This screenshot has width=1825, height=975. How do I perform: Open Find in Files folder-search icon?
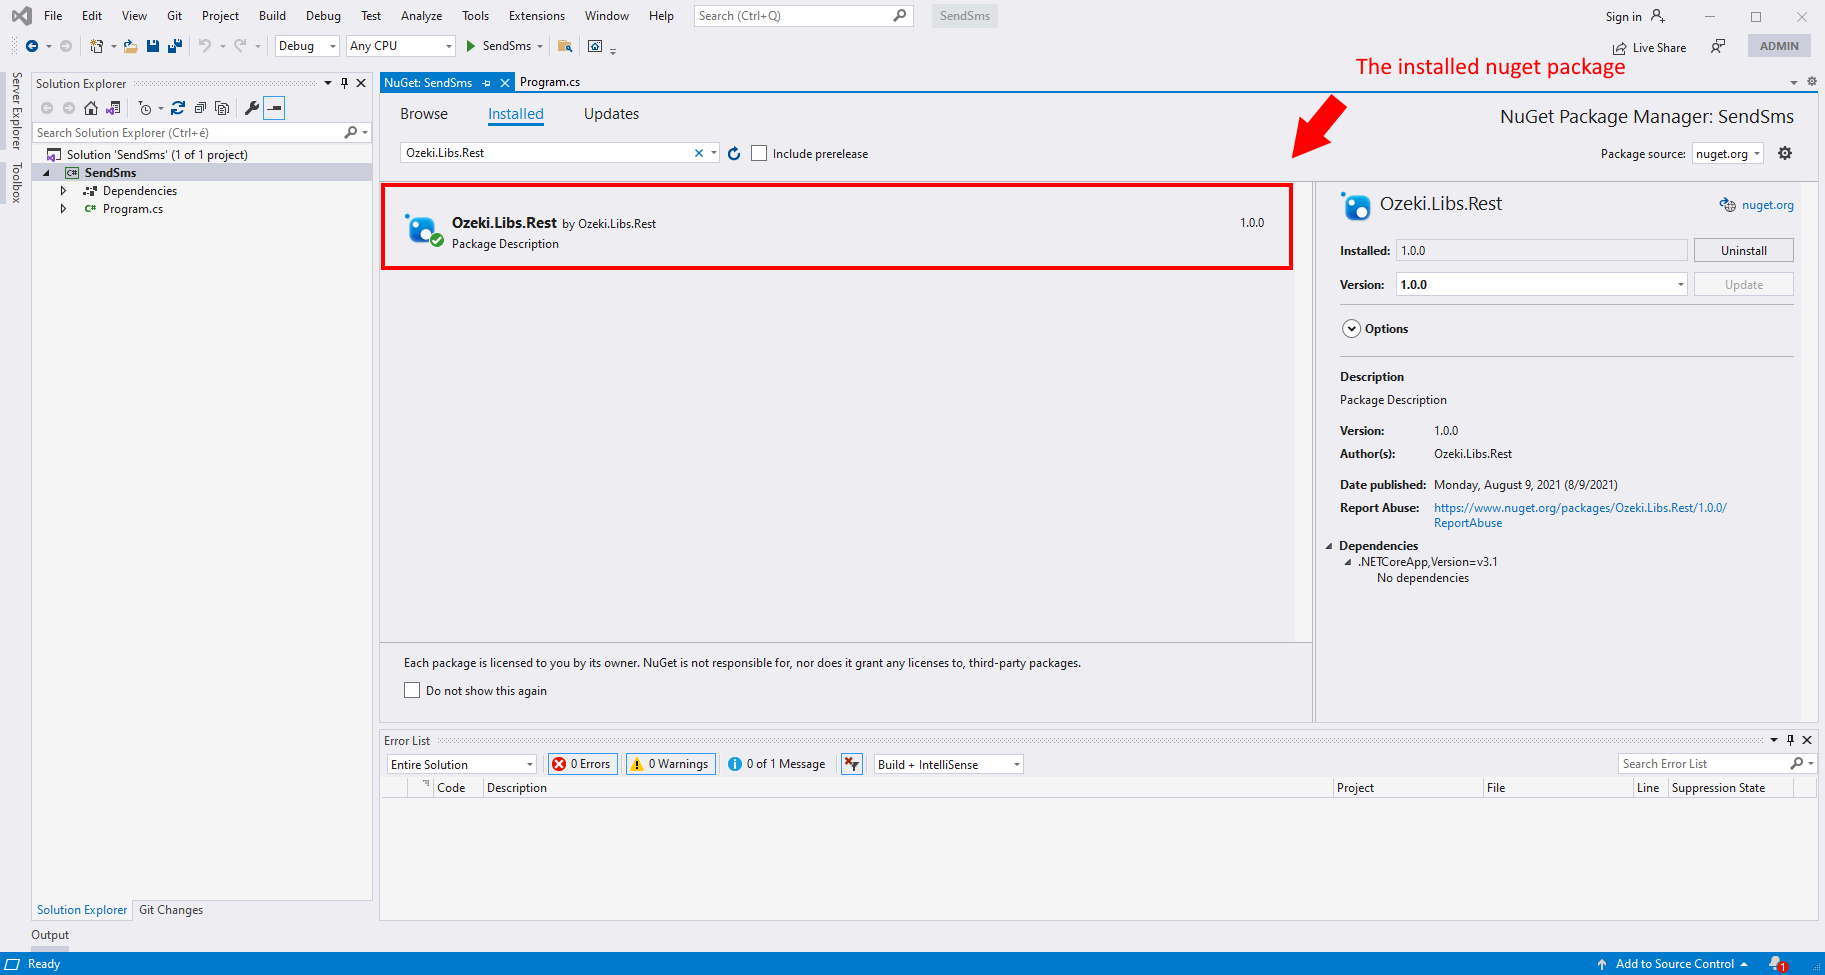(565, 46)
